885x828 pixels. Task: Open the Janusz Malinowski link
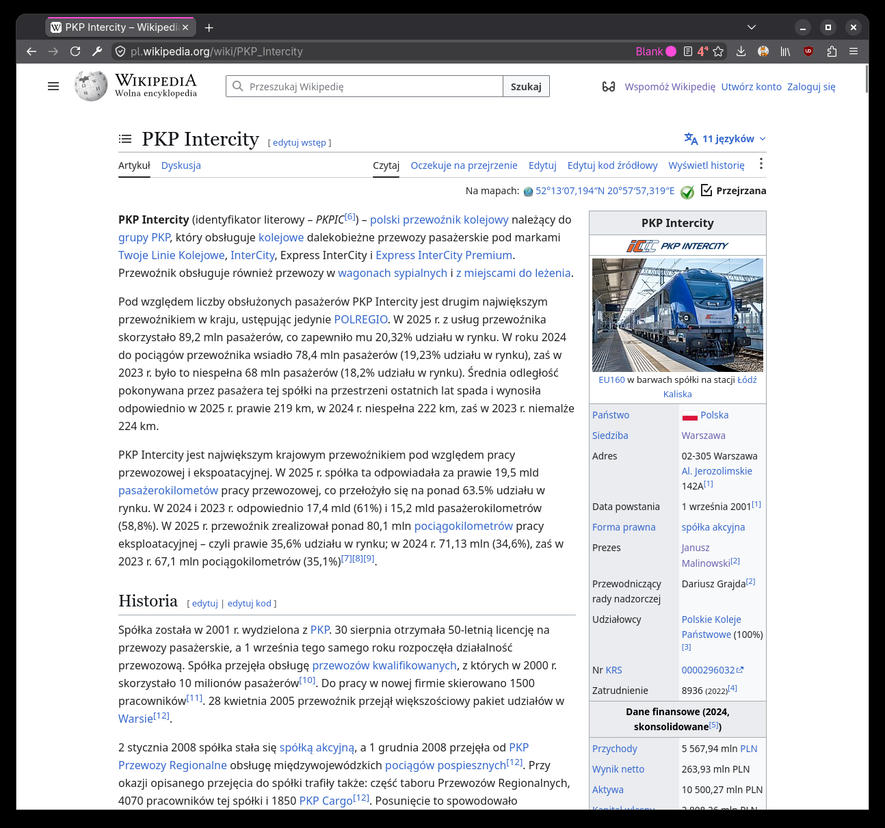706,555
